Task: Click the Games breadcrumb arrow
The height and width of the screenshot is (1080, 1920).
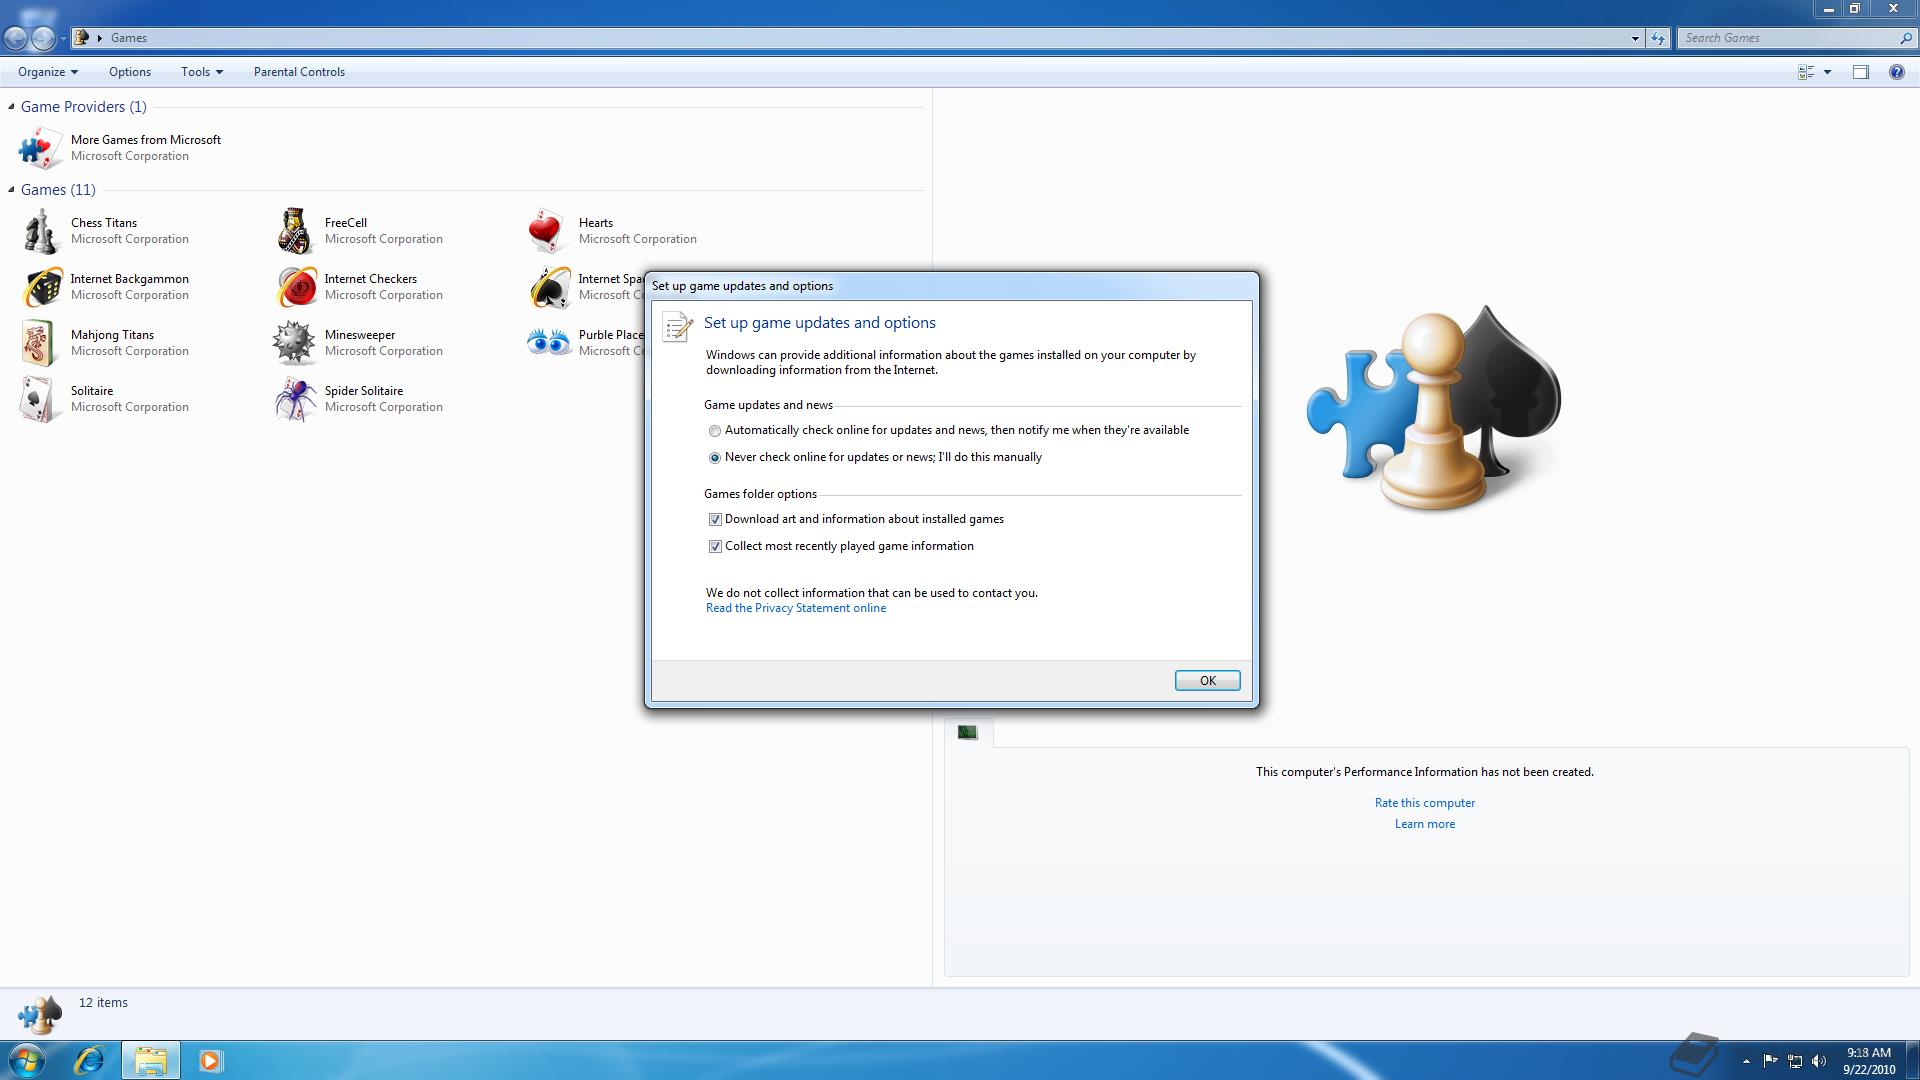Action: [x=100, y=38]
